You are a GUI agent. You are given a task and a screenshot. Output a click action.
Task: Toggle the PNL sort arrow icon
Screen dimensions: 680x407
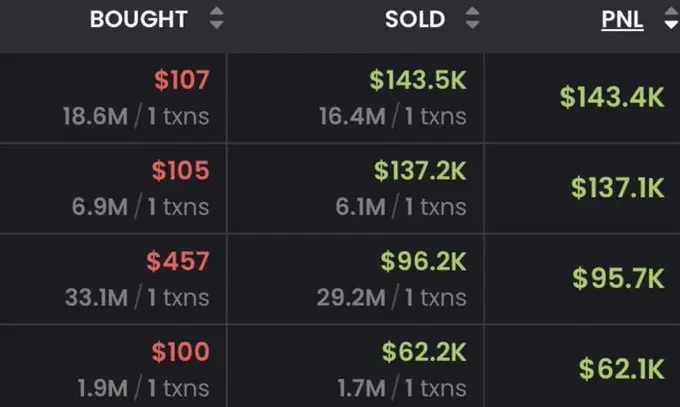670,19
